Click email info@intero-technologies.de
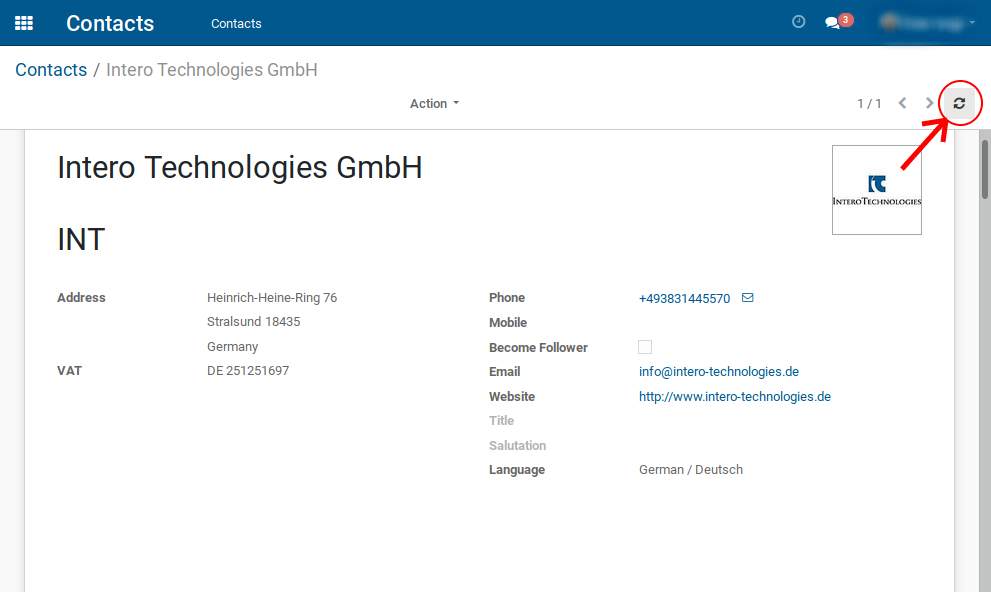The image size is (991, 592). [719, 372]
